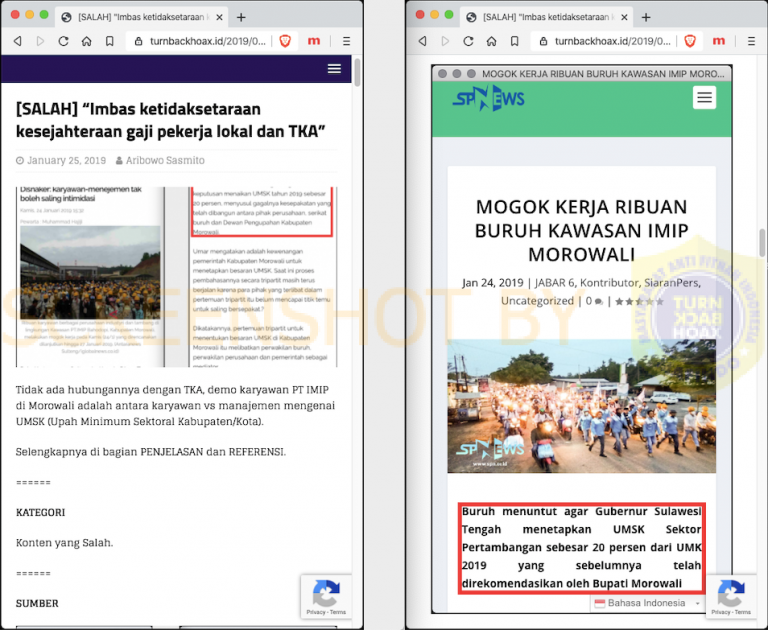Click red 'm' extension icon in left window
This screenshot has width=768, height=630.
(x=314, y=41)
